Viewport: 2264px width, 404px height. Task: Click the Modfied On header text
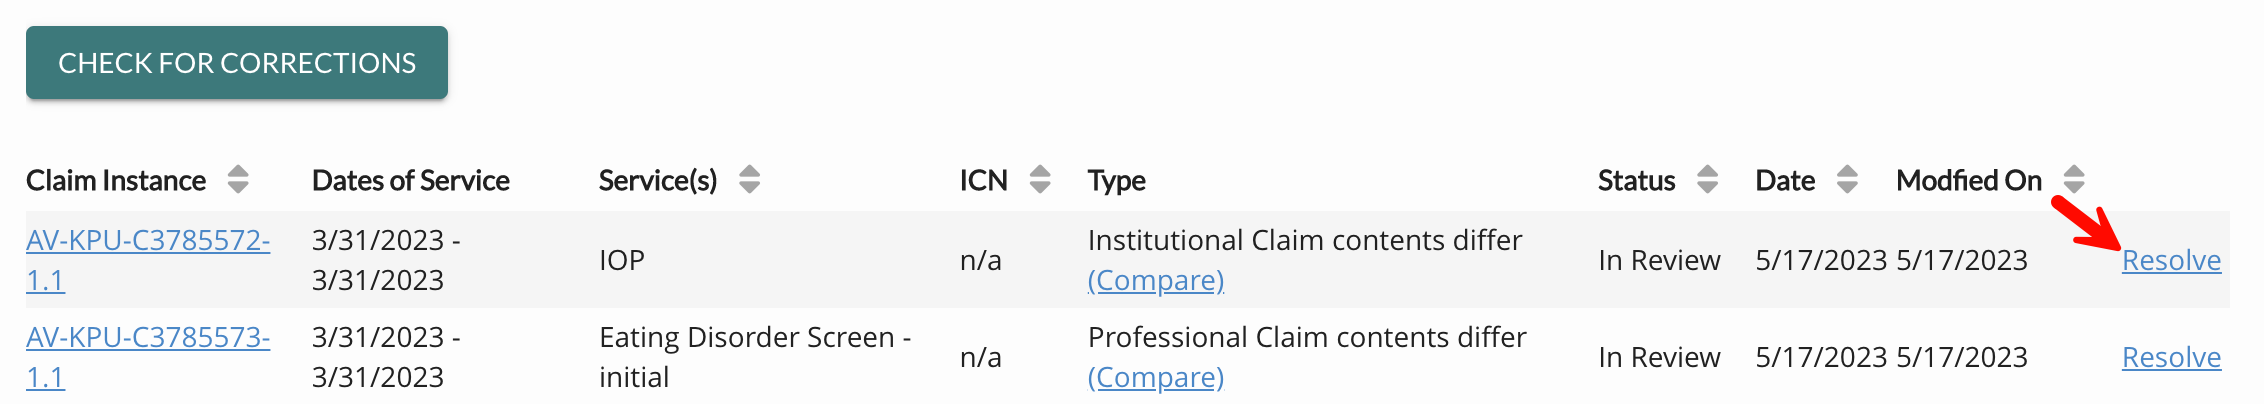click(1969, 180)
